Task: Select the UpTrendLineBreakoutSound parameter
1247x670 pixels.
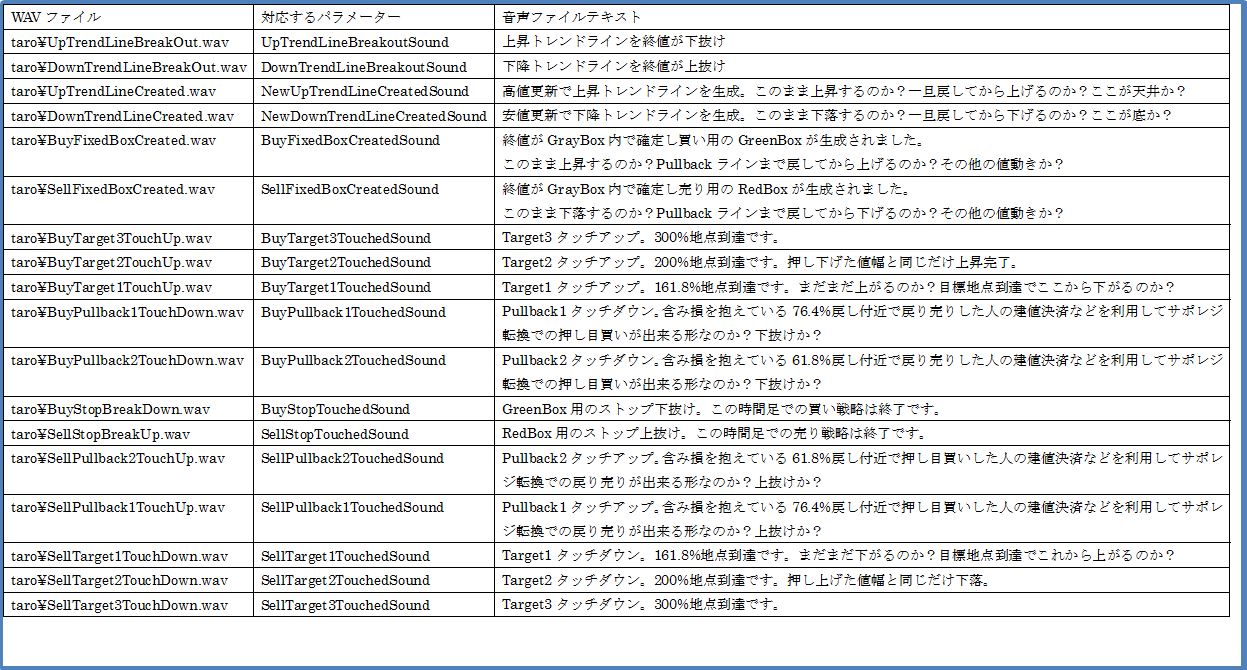Action: (355, 42)
